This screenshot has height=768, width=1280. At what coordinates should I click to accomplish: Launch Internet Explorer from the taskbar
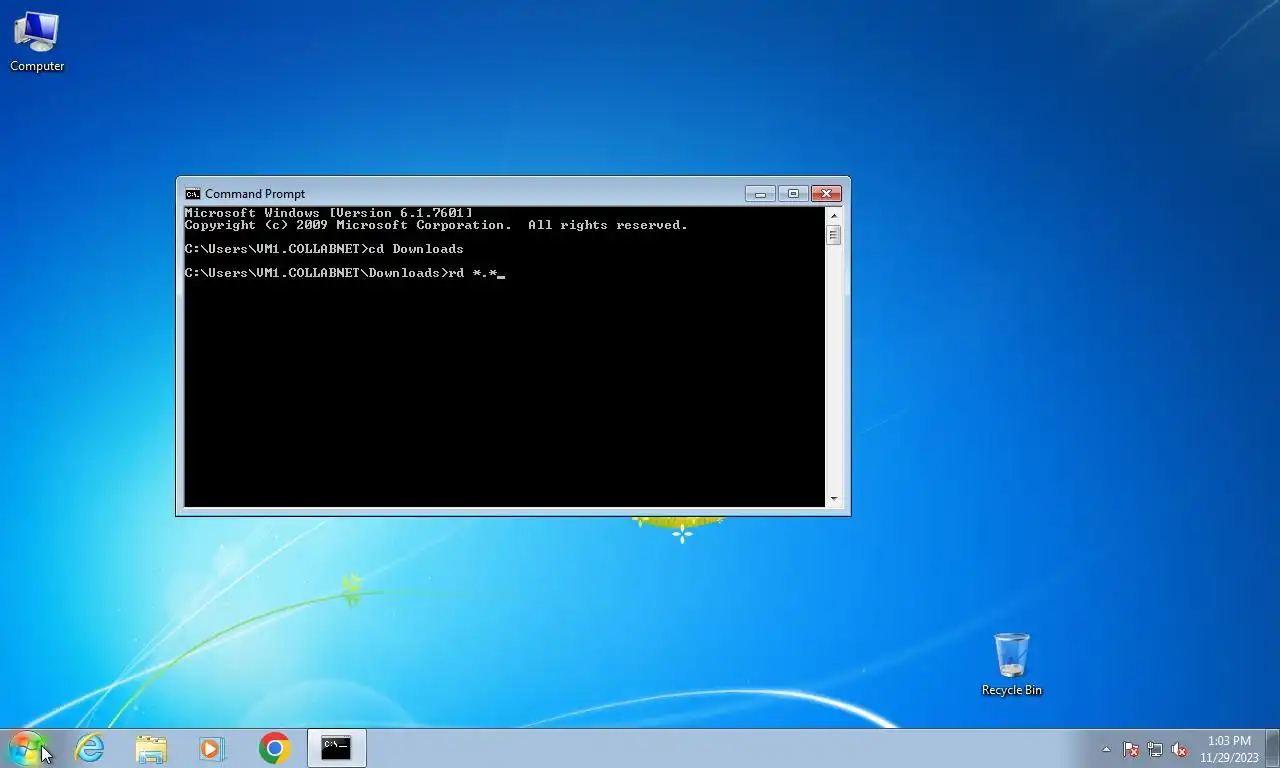point(90,748)
